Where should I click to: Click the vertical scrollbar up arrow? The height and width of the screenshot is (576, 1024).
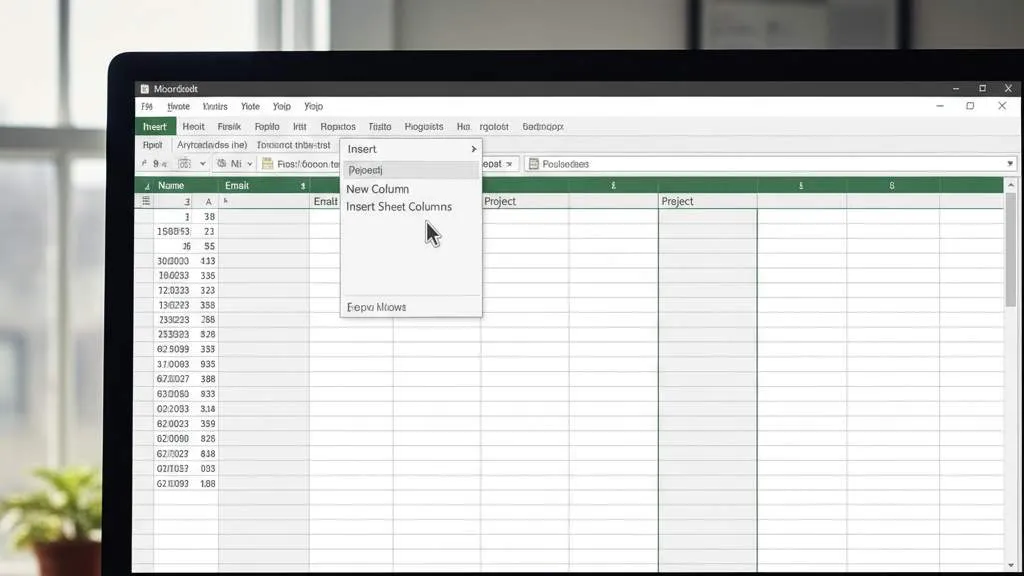click(1010, 185)
